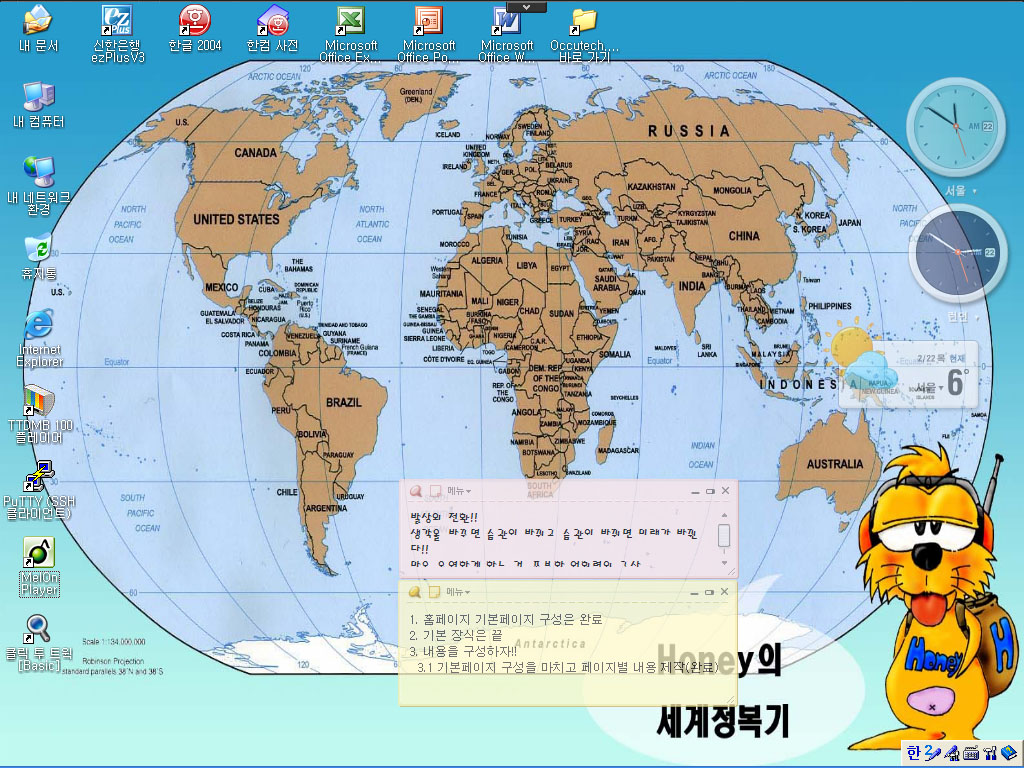Maximize the yellow memo note
1024x768 pixels.
coord(709,592)
